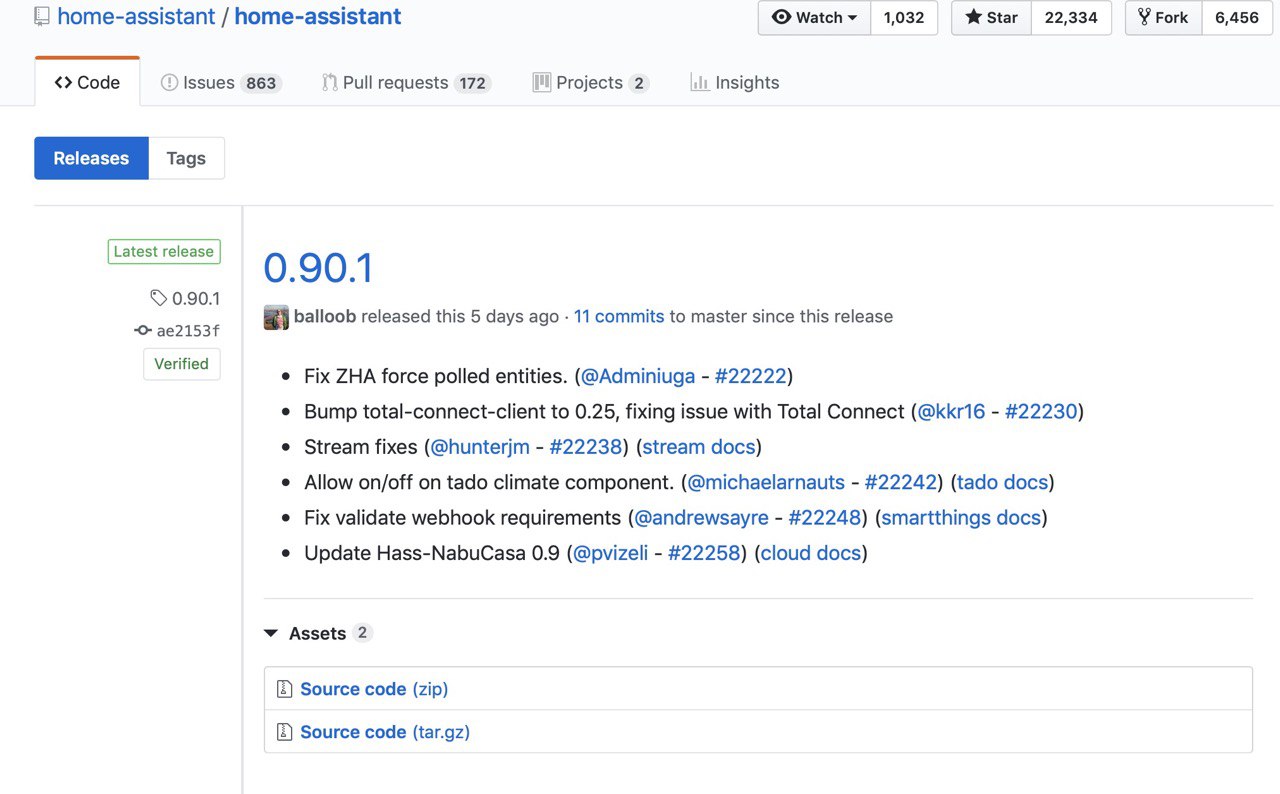Open the Pull requests tab

click(406, 83)
